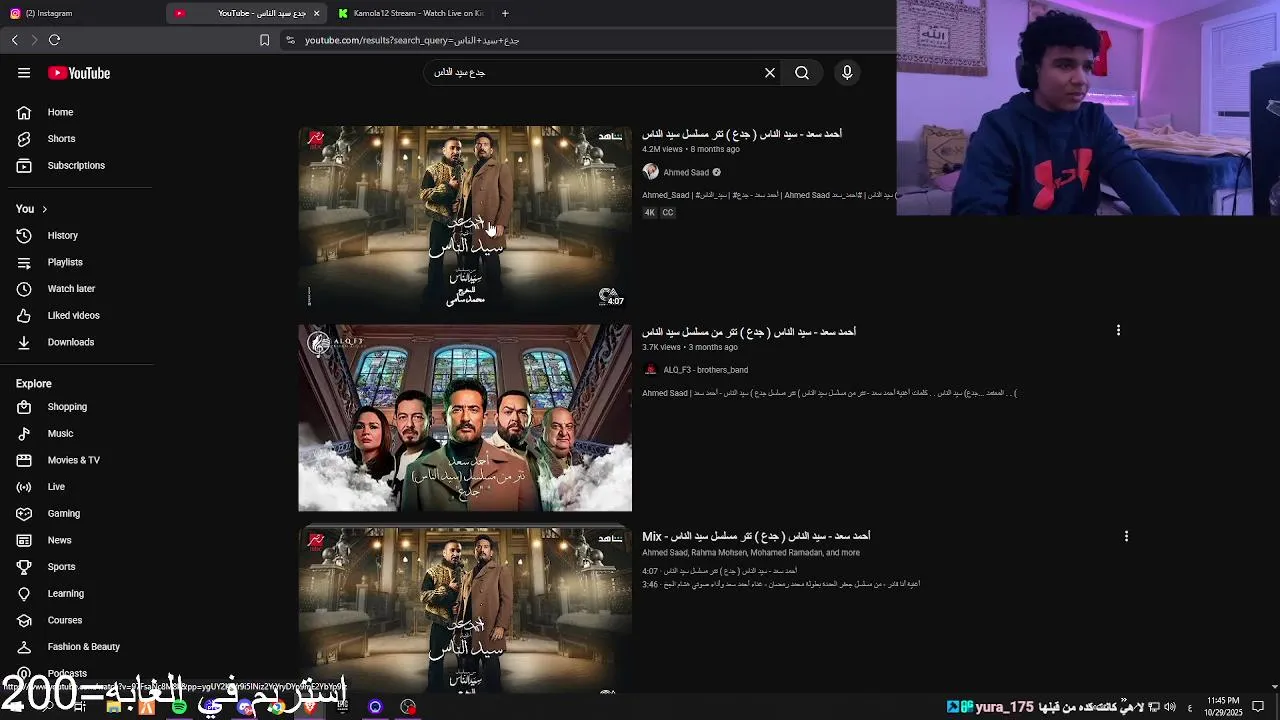Click the CC badge on first result
The width and height of the screenshot is (1280, 720).
[x=668, y=213]
